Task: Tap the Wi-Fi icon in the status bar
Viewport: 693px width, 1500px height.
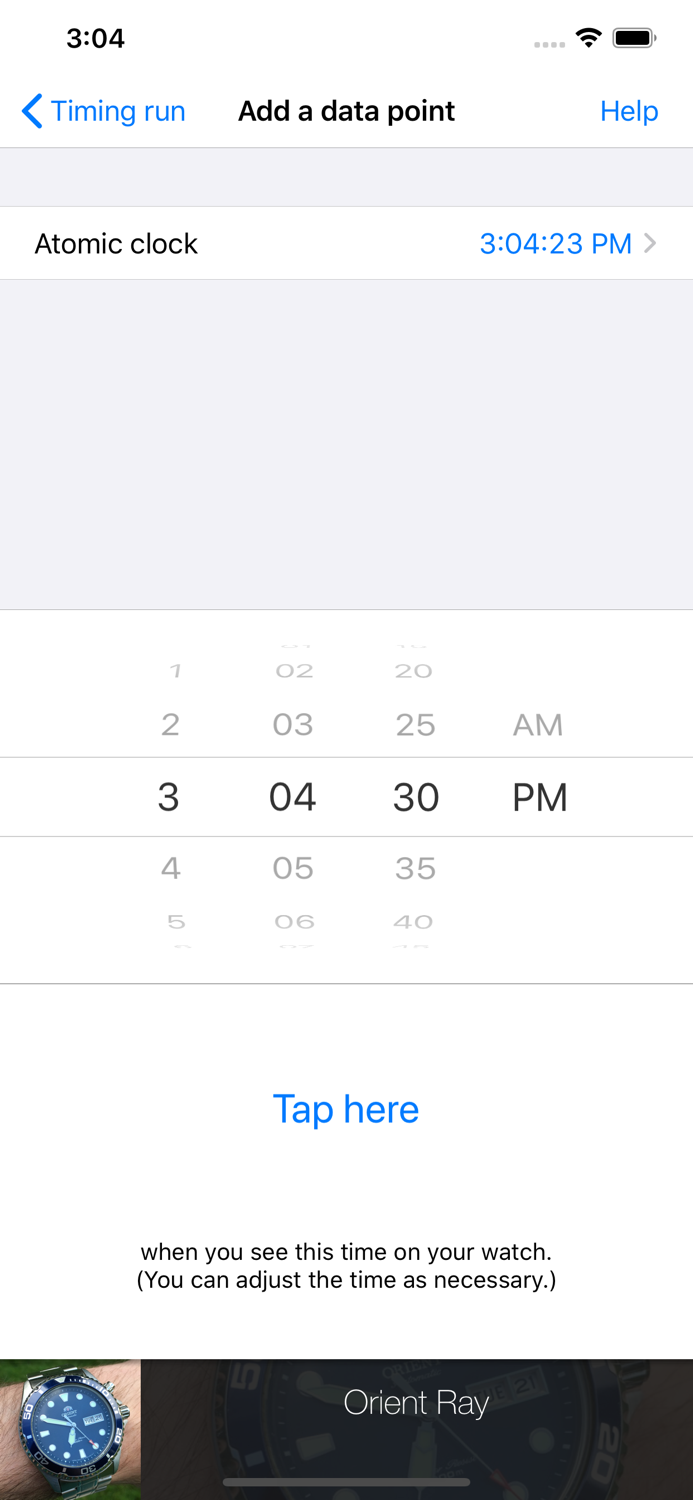Action: coord(588,36)
